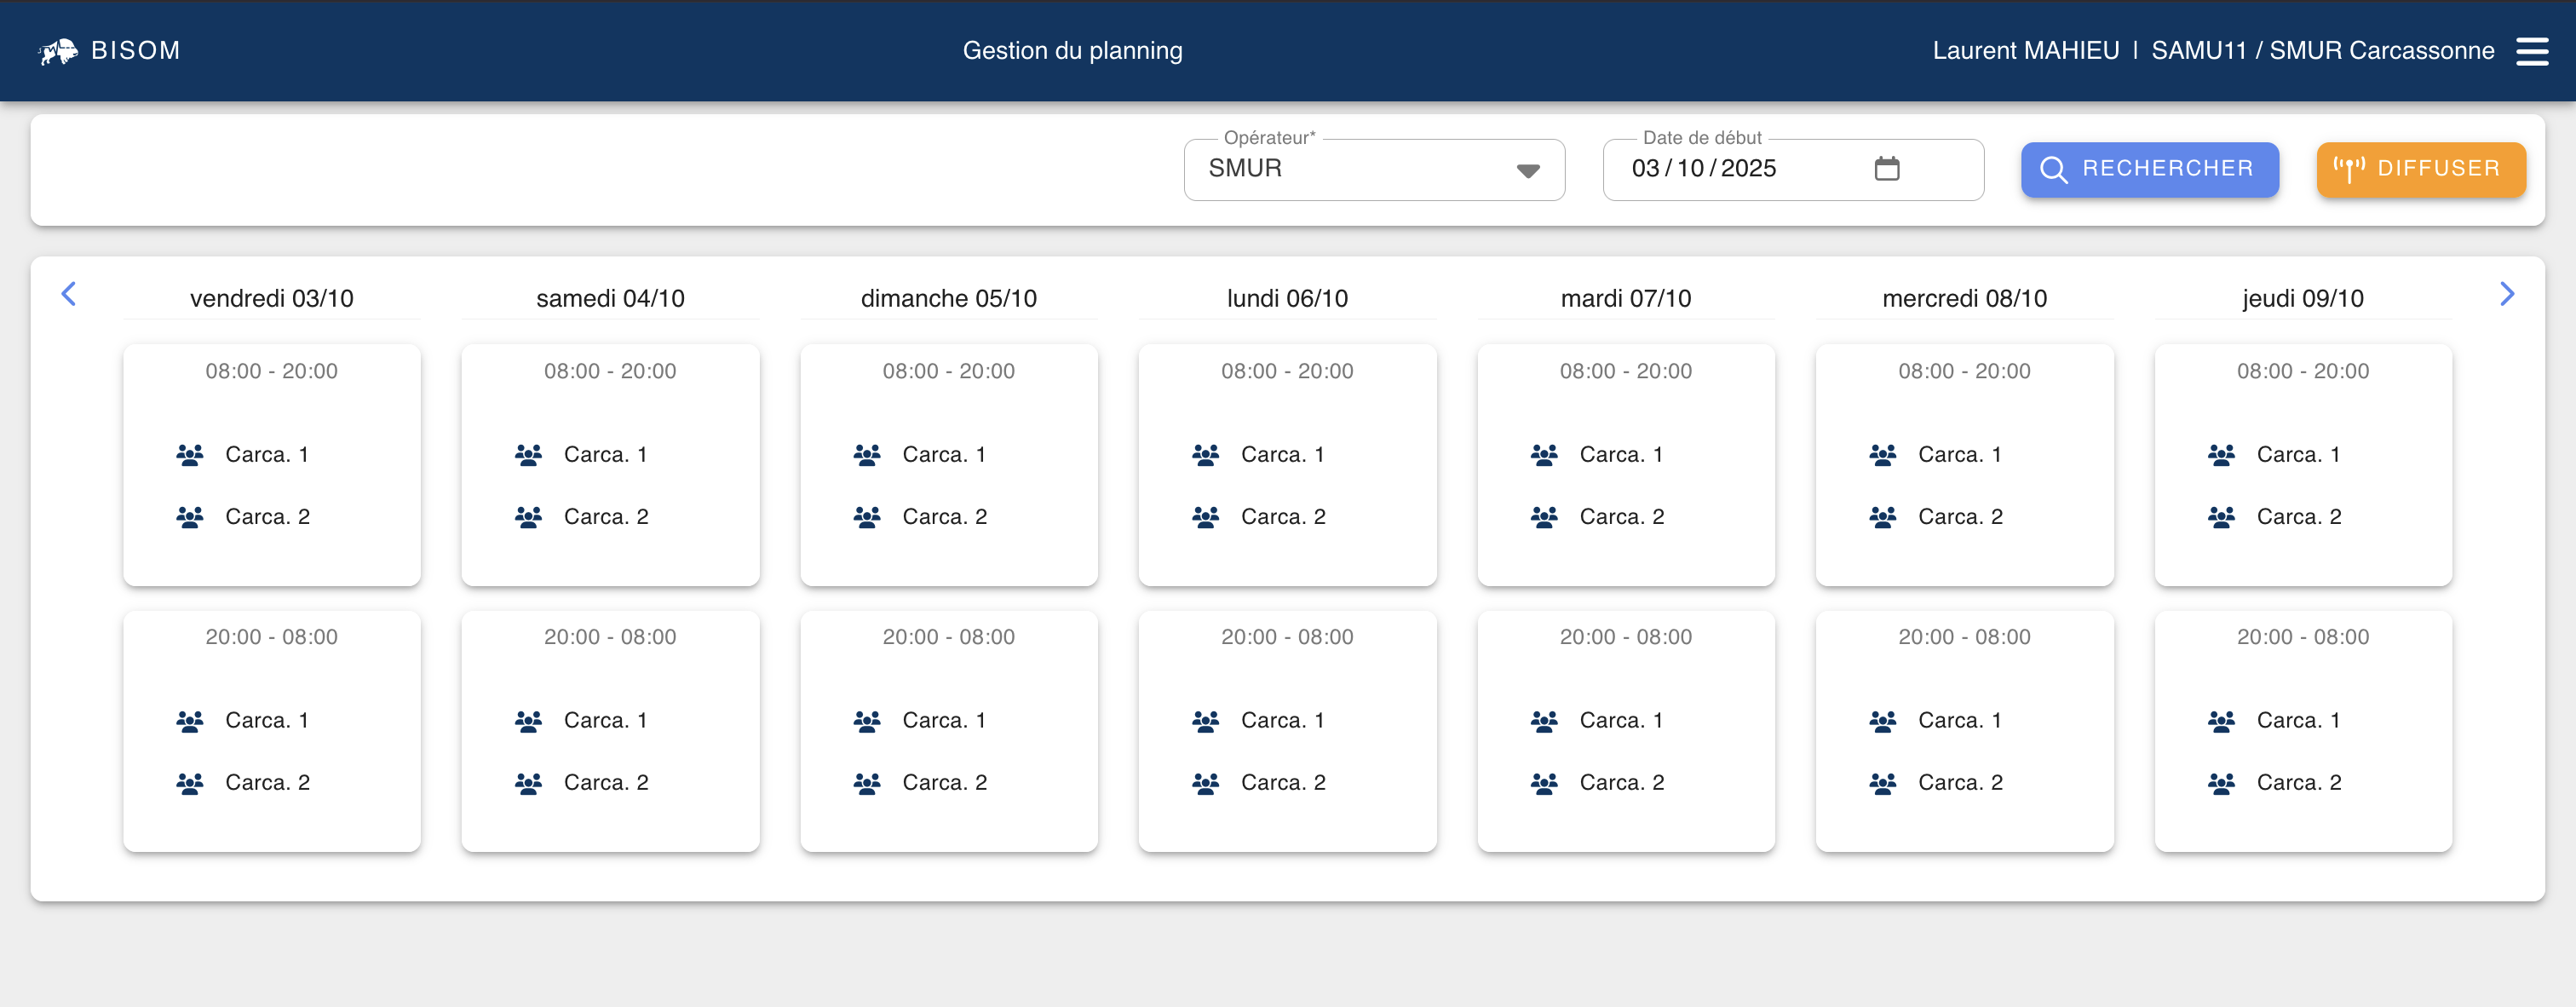Go to previous week arrow

[69, 294]
